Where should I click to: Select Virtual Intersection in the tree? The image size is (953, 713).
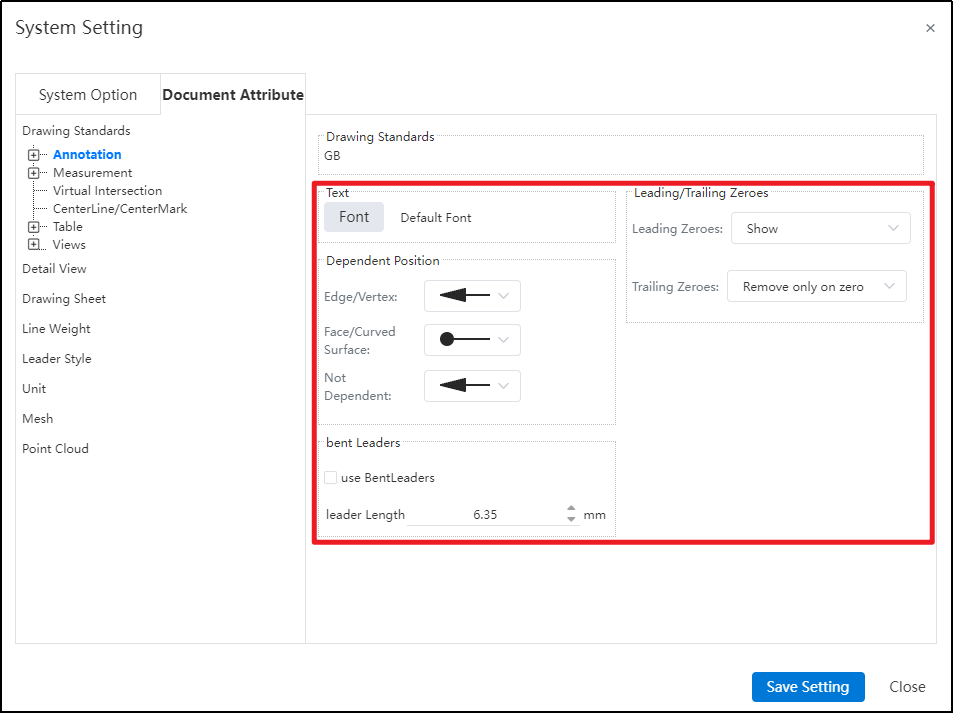(x=107, y=191)
